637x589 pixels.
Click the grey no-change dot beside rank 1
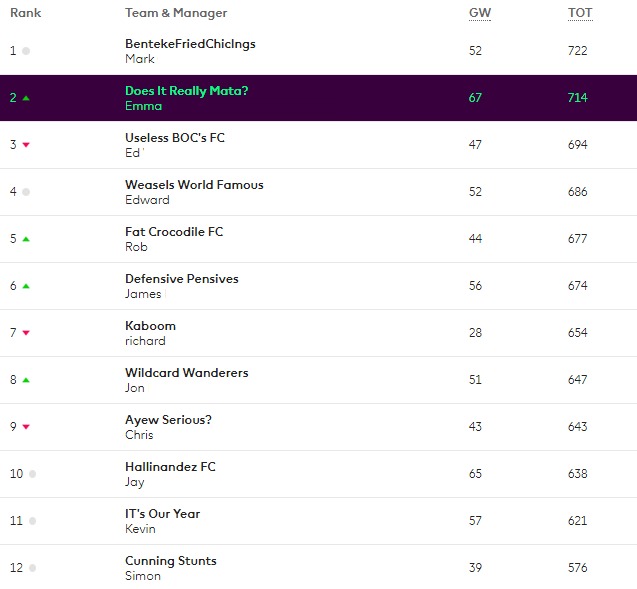point(26,51)
